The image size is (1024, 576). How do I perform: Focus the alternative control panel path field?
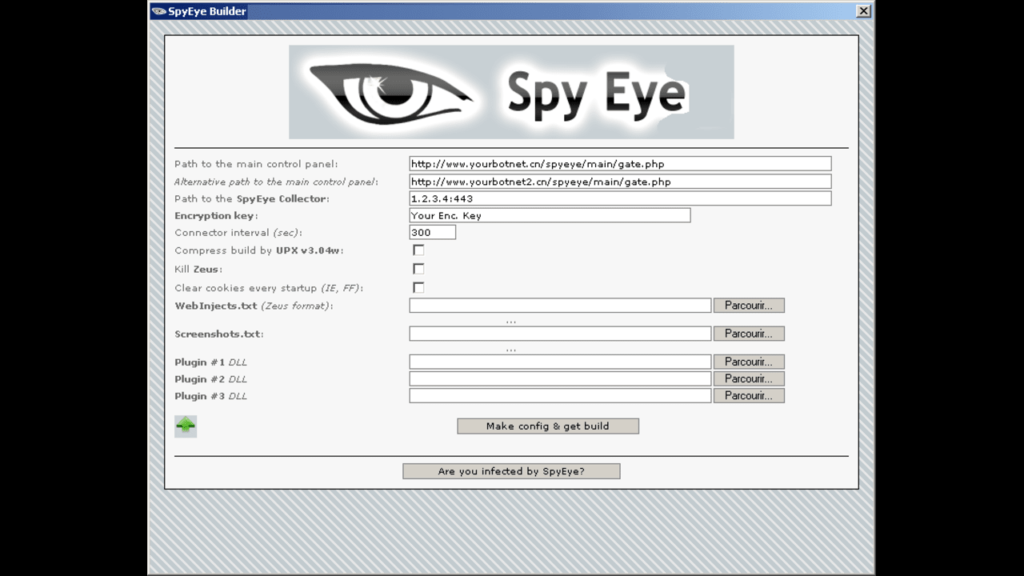pos(620,182)
